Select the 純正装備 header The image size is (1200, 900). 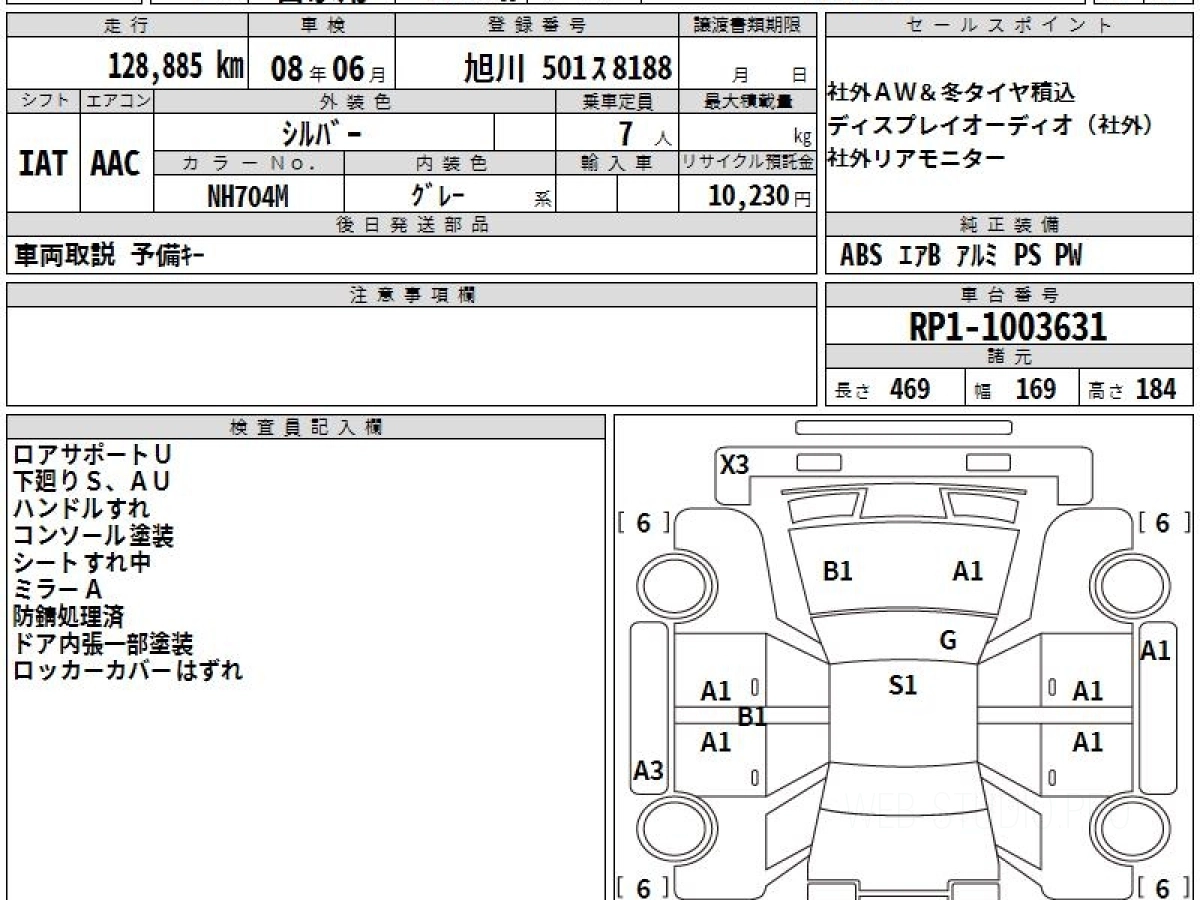coord(1010,225)
